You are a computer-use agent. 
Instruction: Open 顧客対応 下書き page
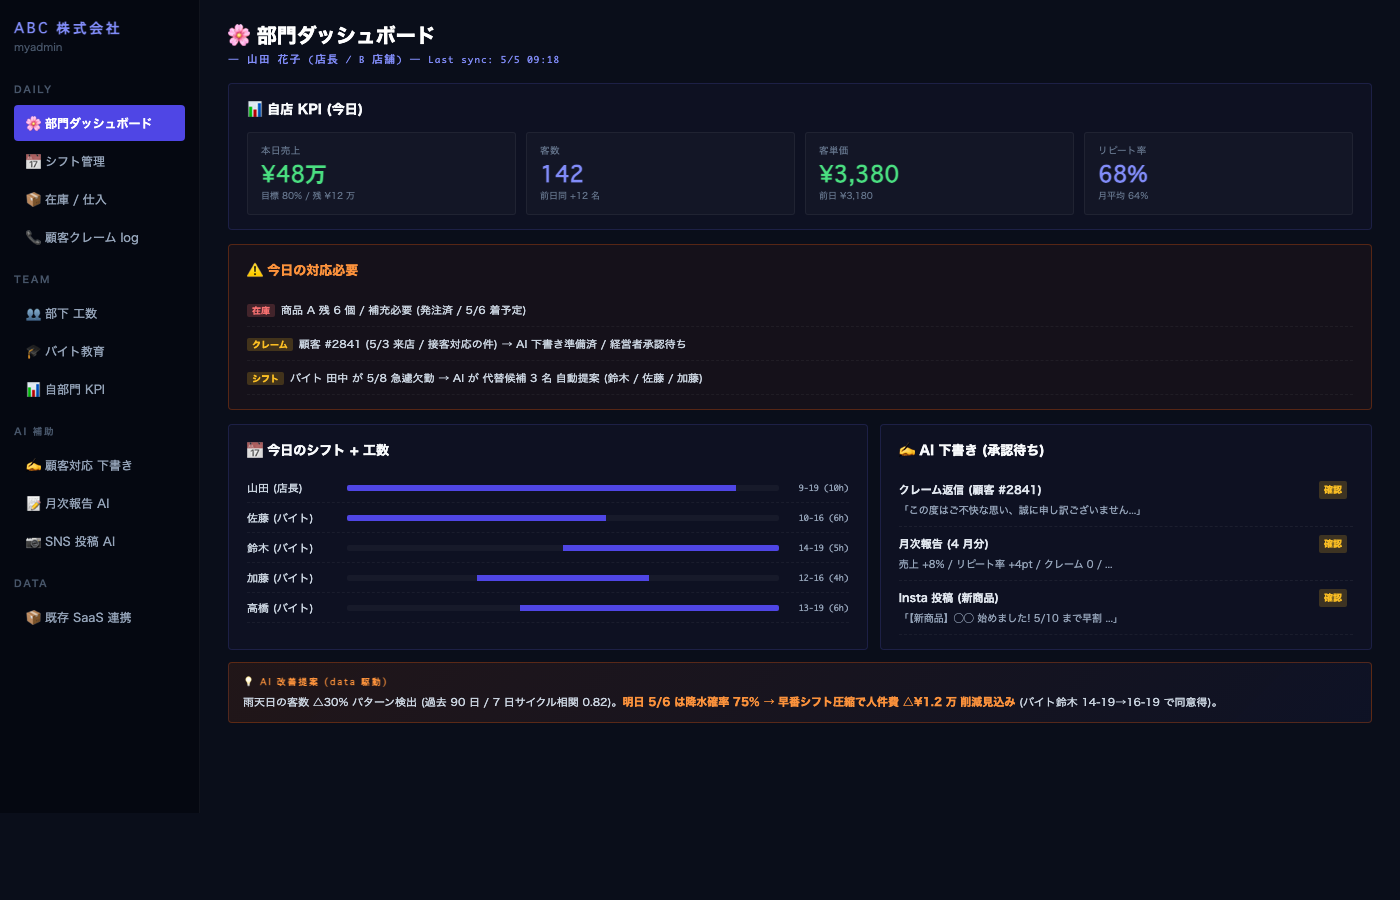99,465
